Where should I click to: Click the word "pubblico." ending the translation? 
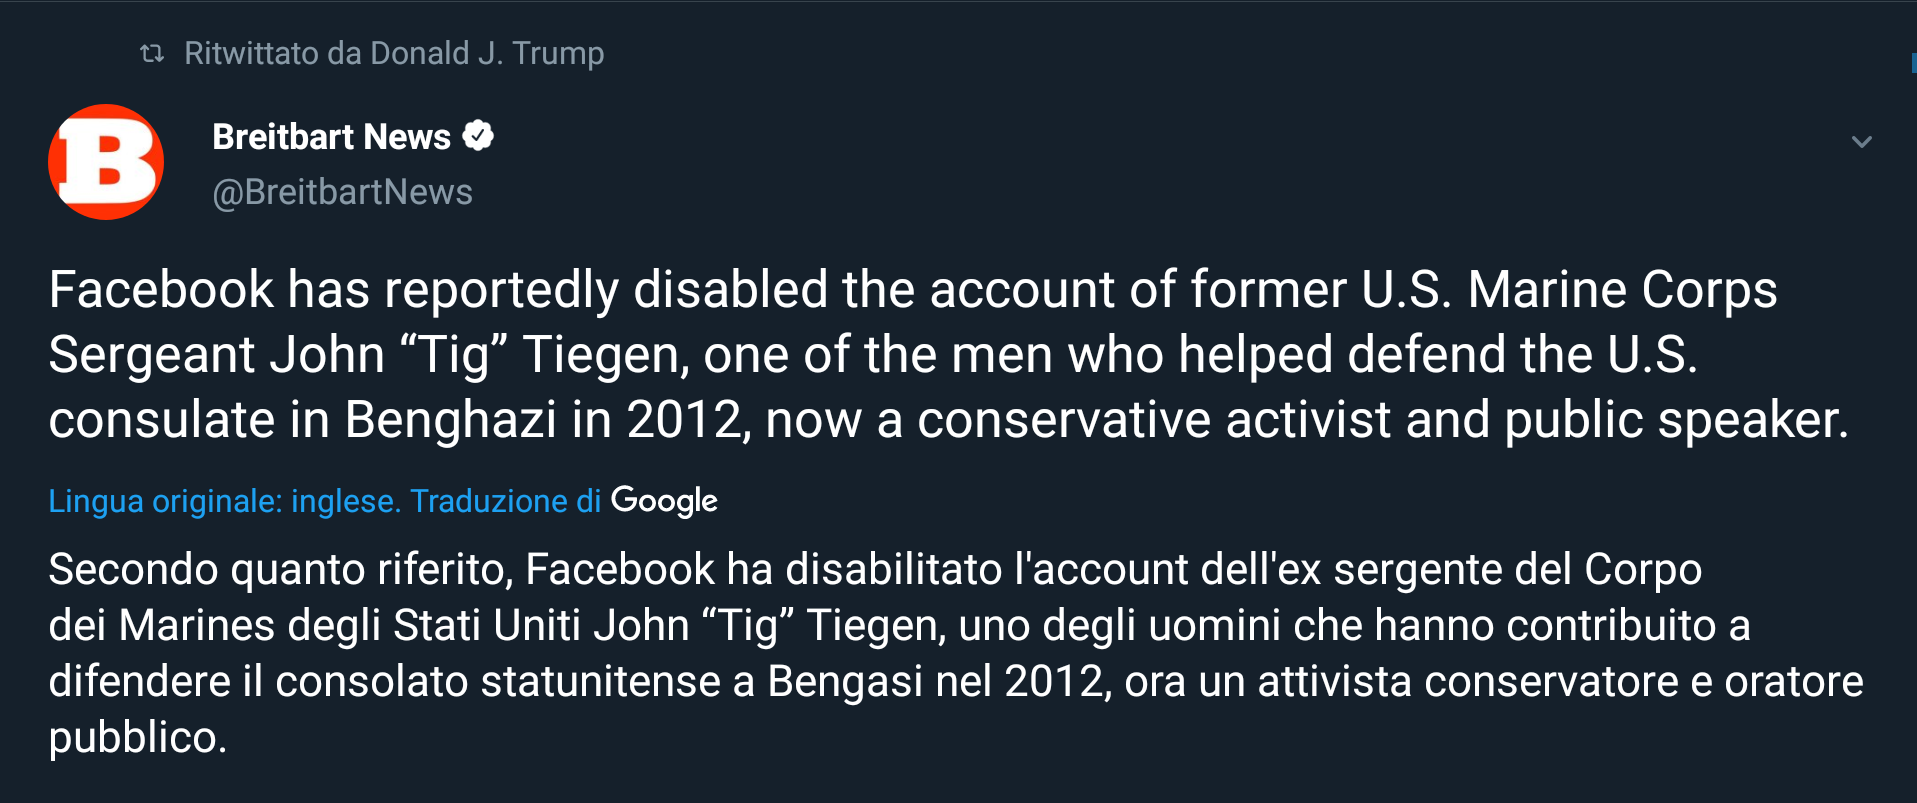pyautogui.click(x=138, y=738)
